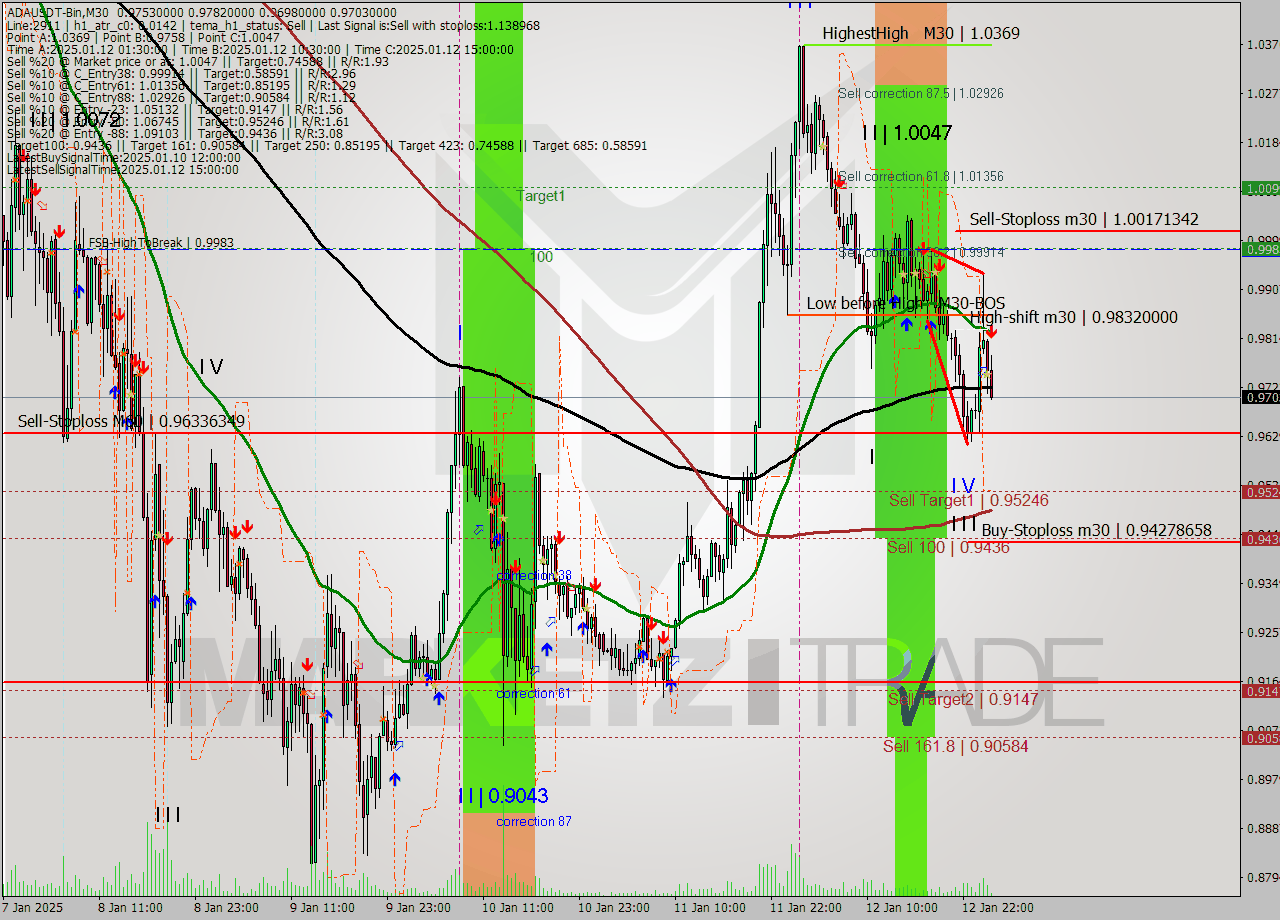Click the '12 Jan 10:00' time axis label
The height and width of the screenshot is (920, 1280).
coord(901,908)
